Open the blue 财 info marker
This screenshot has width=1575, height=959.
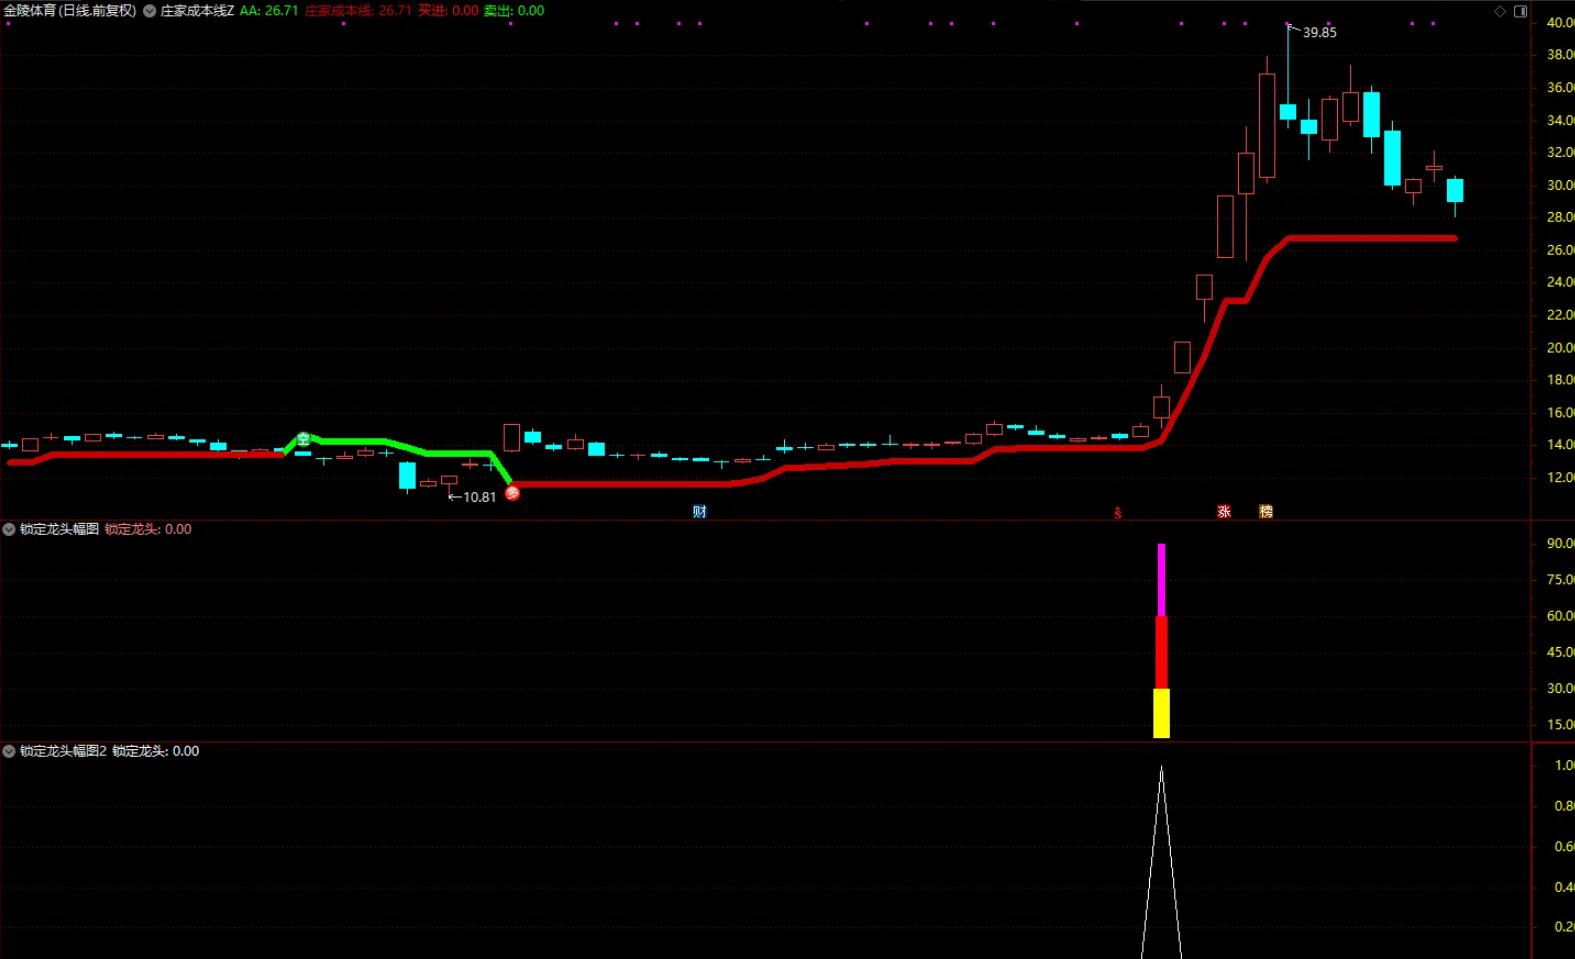pos(700,512)
